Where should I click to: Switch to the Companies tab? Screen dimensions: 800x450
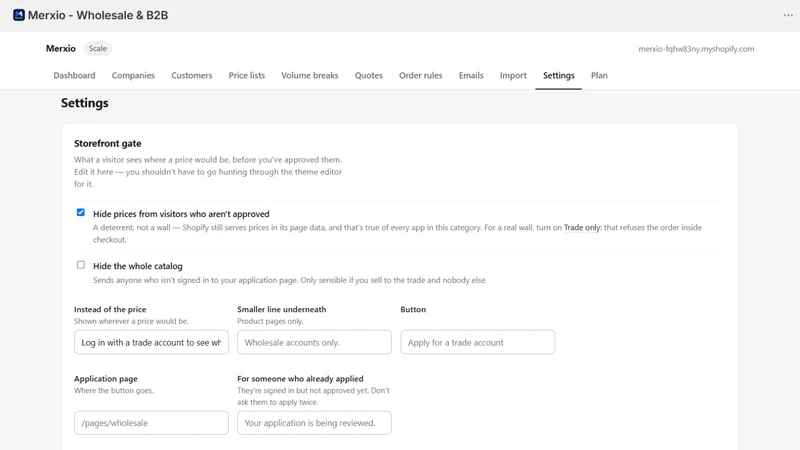133,76
